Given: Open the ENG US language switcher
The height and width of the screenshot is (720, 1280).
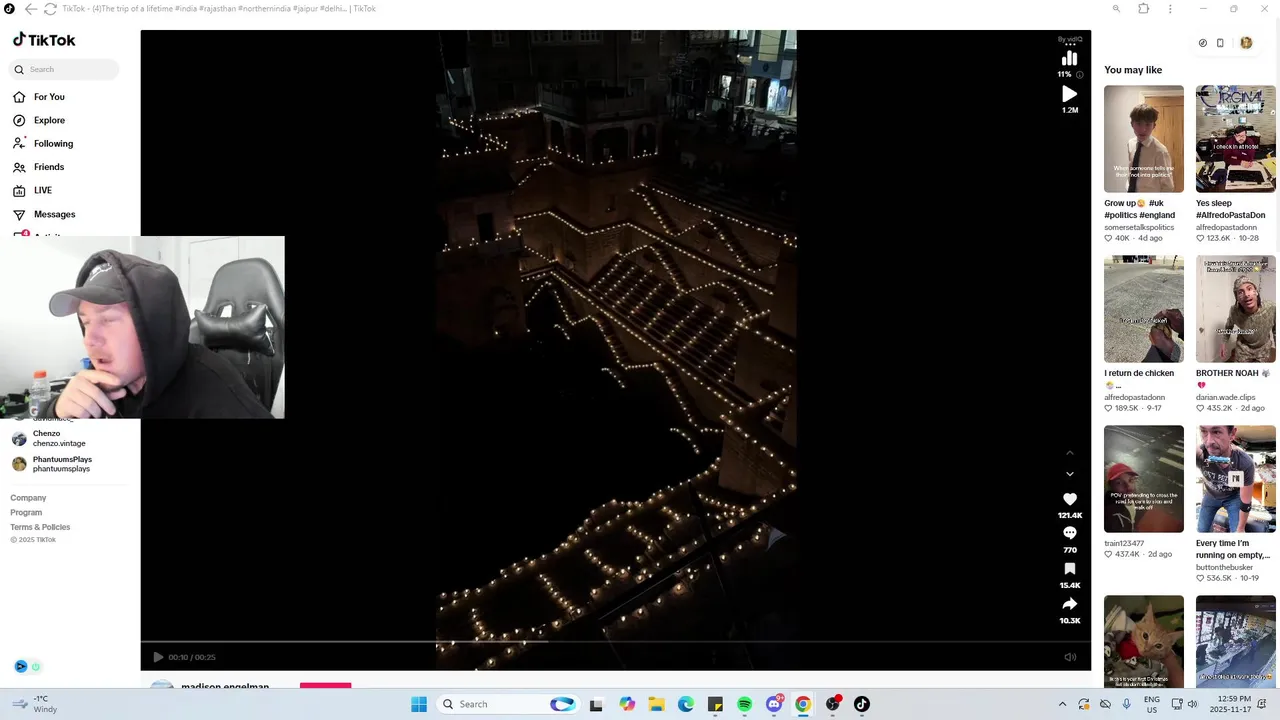Looking at the screenshot, I should [x=1152, y=704].
